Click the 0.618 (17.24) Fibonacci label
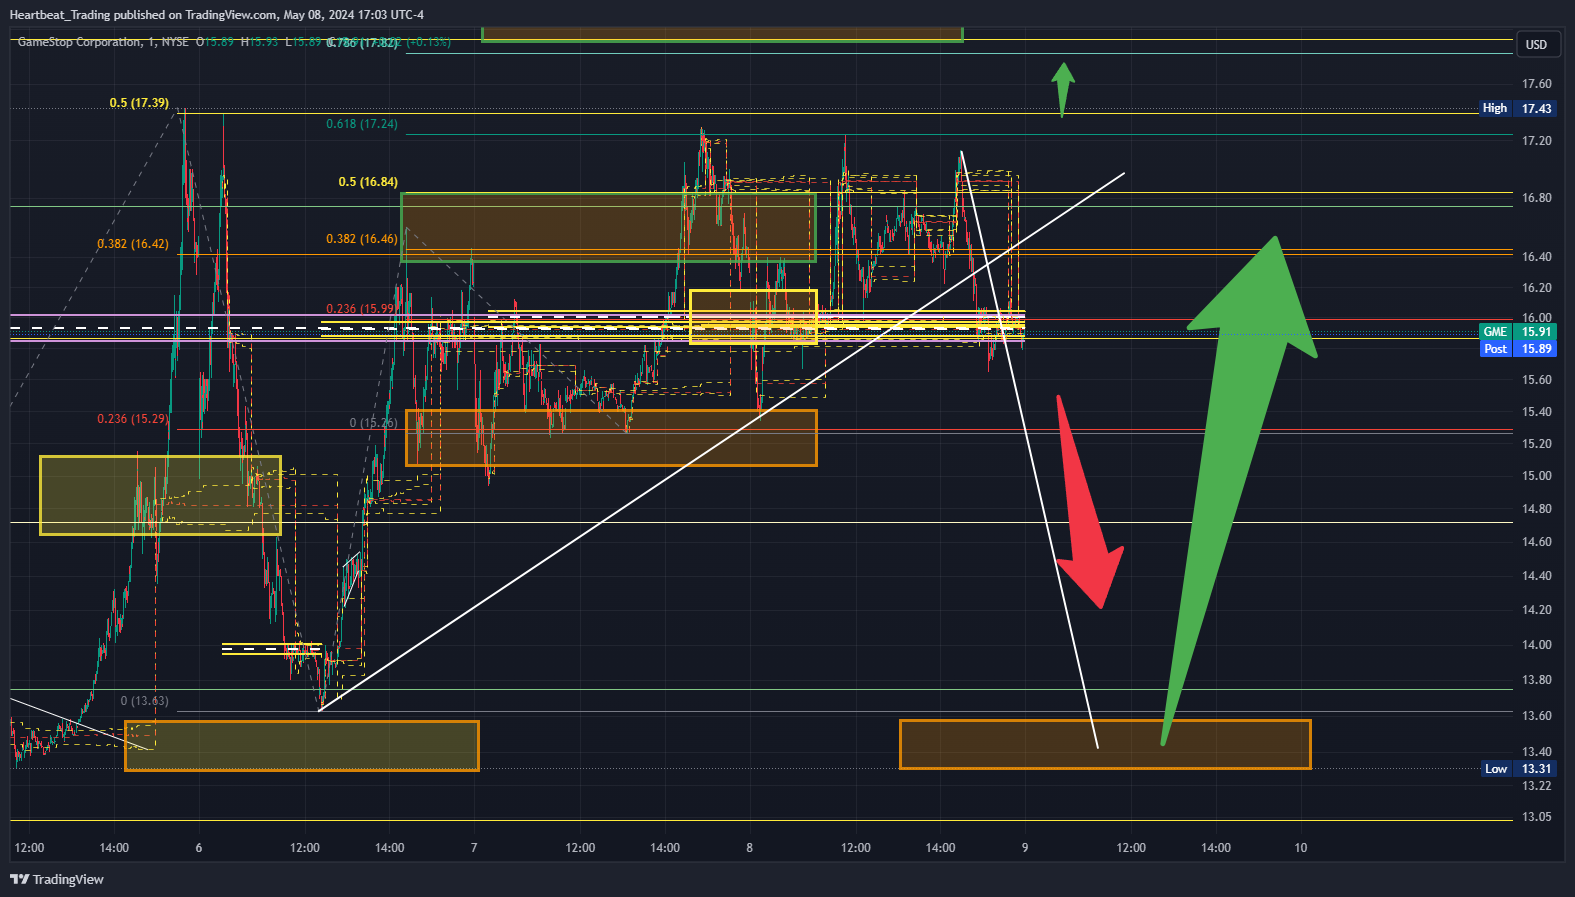Image resolution: width=1575 pixels, height=897 pixels. 362,124
